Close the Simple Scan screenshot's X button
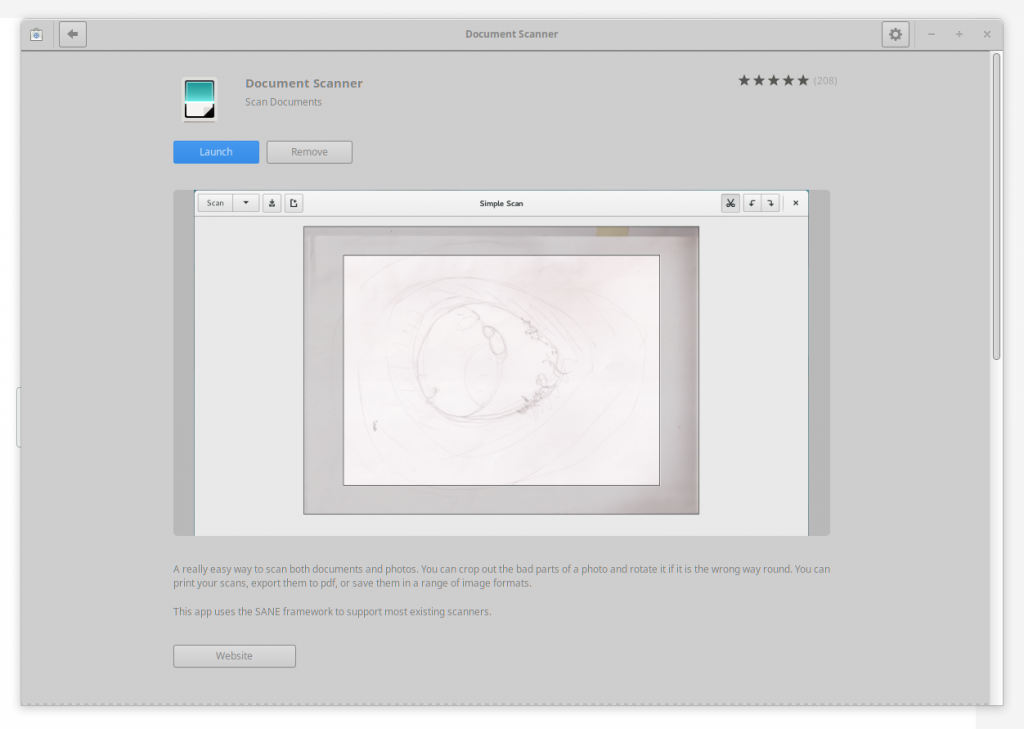This screenshot has height=729, width=1024. click(795, 203)
